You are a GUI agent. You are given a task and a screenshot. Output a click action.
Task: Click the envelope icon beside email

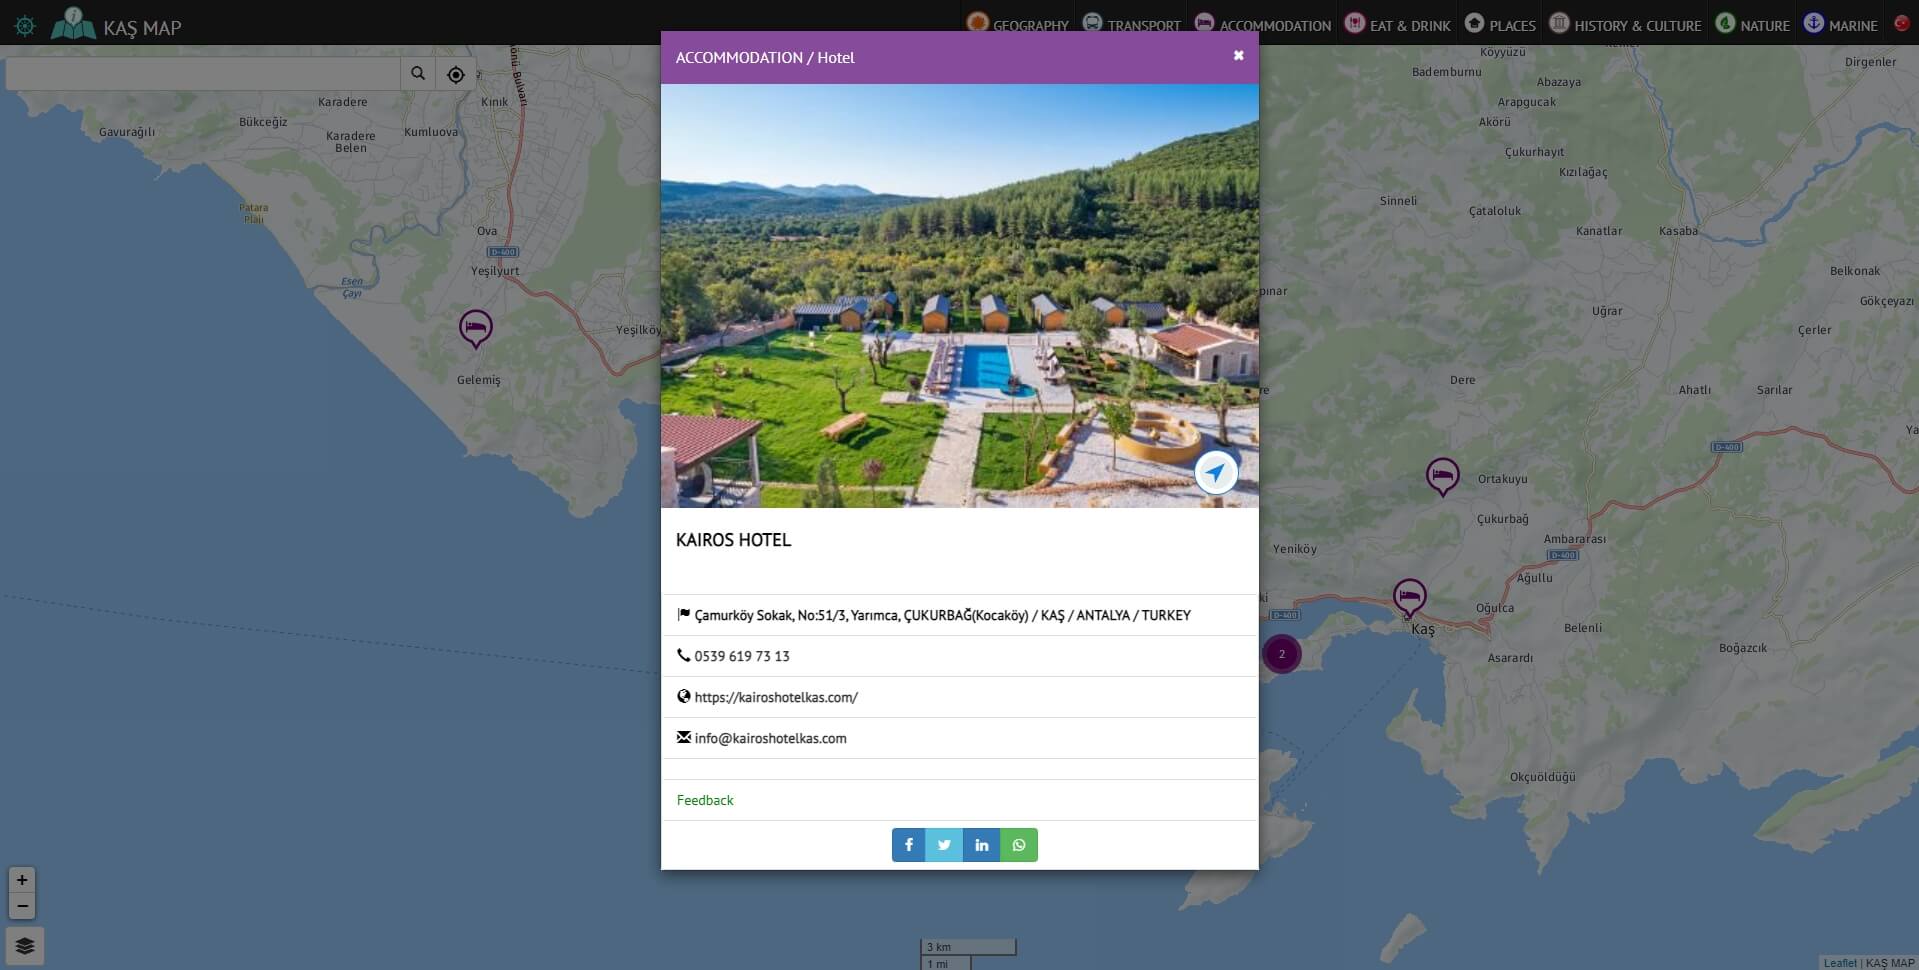[x=684, y=737]
